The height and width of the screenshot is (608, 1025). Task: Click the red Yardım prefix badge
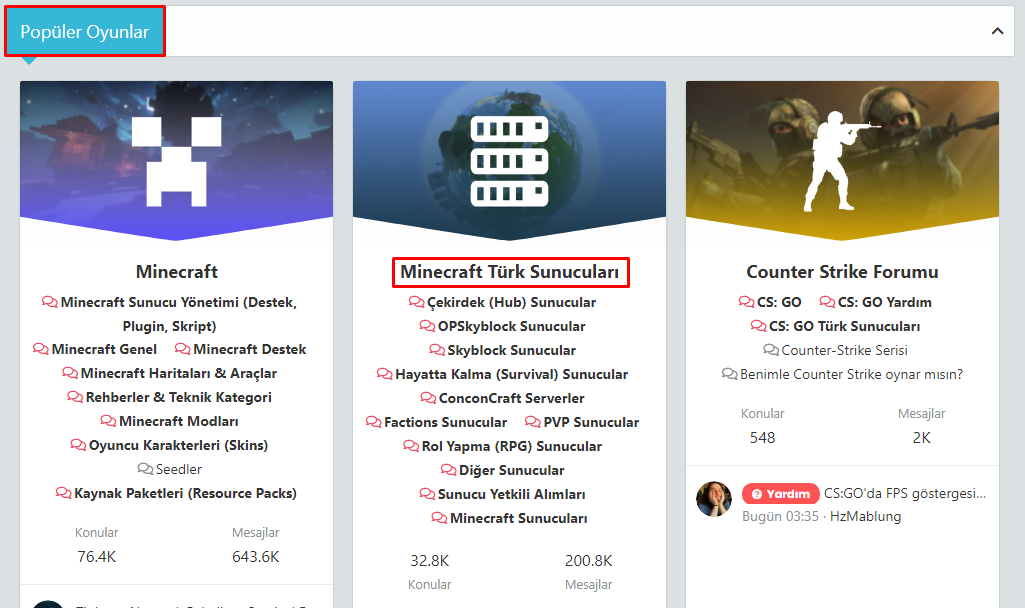pos(781,494)
